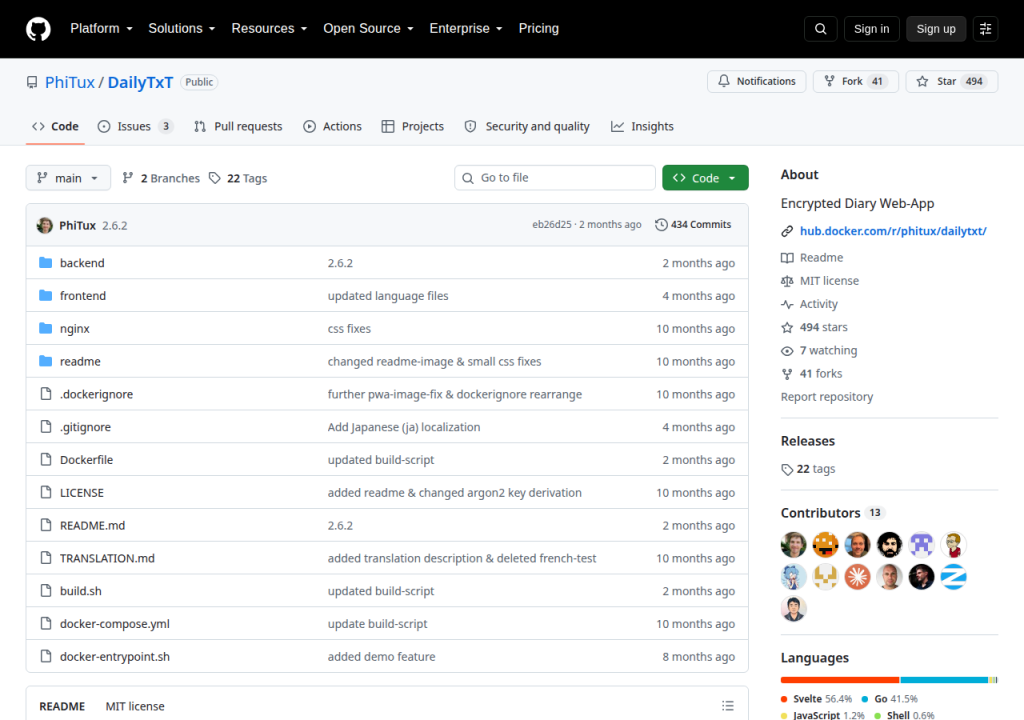Open commit 'Add Japanese (ja) localization'
The height and width of the screenshot is (720, 1024).
(x=404, y=427)
